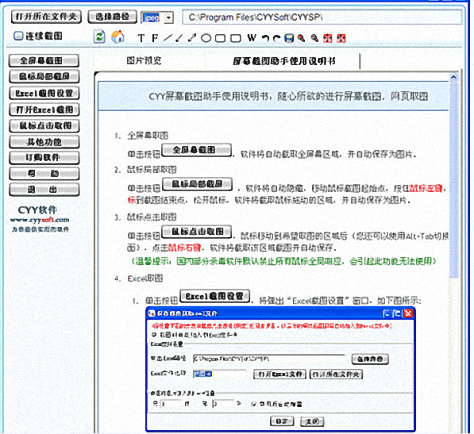Select the second rounded rectangle tool
Viewport: 474px width, 434px height.
click(x=235, y=38)
